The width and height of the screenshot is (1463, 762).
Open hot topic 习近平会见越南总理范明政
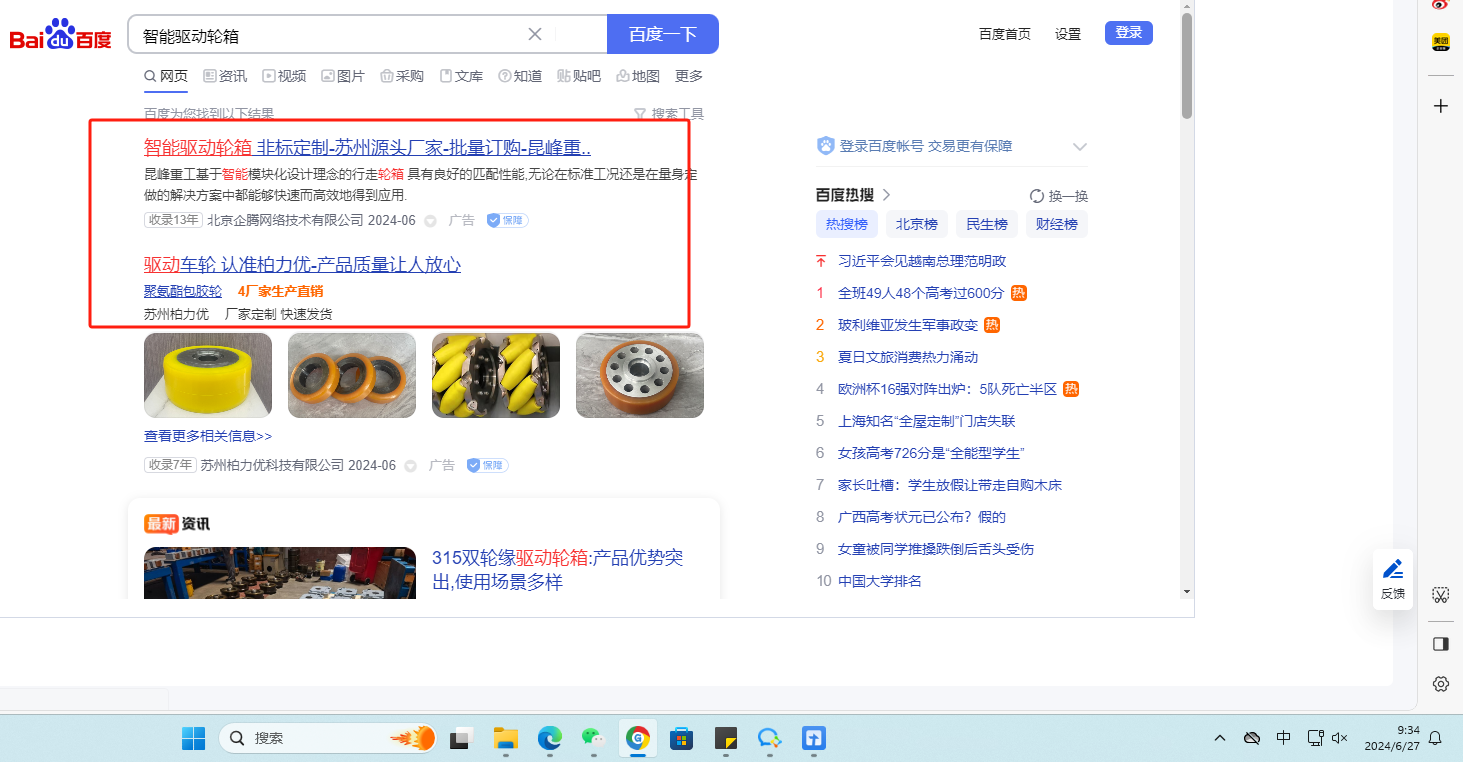(922, 261)
